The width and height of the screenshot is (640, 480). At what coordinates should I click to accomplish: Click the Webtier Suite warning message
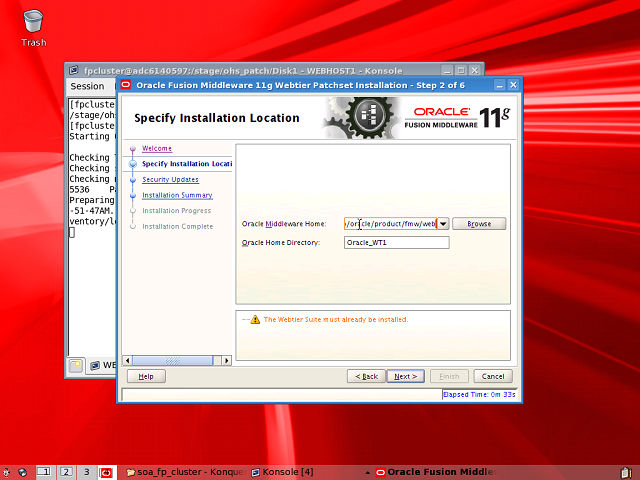pos(336,320)
